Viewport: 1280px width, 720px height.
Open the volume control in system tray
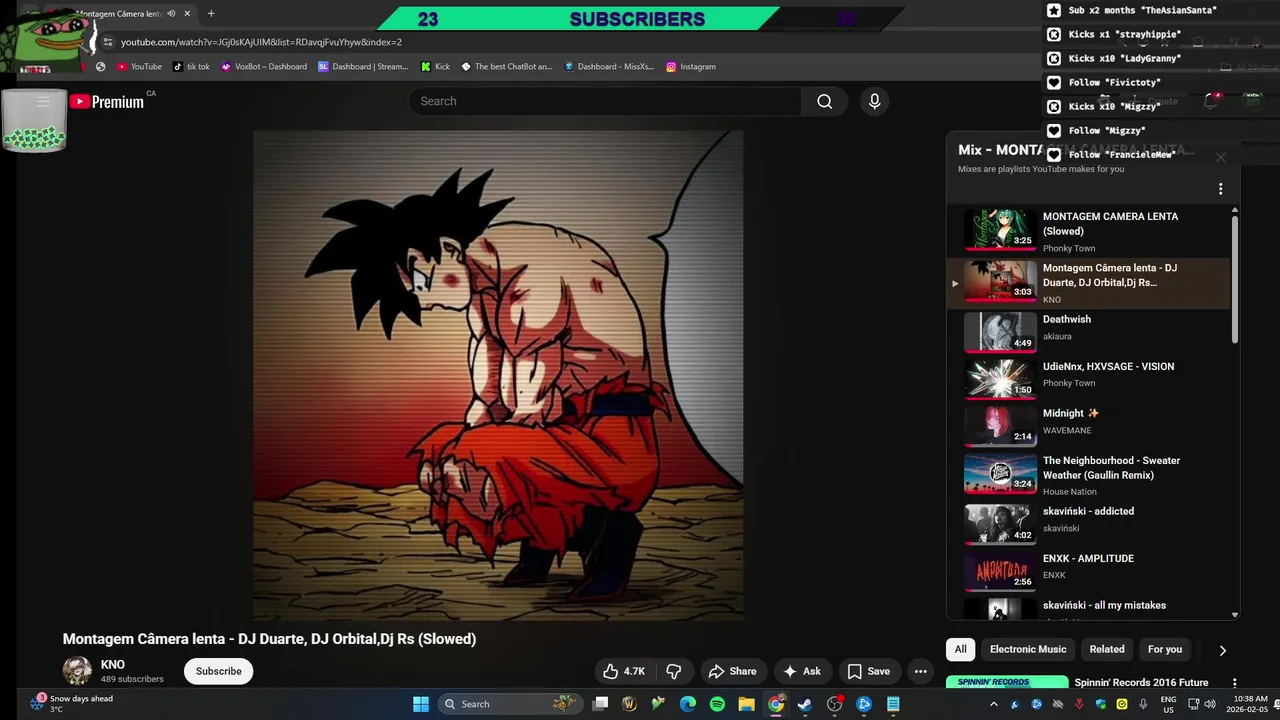1210,704
